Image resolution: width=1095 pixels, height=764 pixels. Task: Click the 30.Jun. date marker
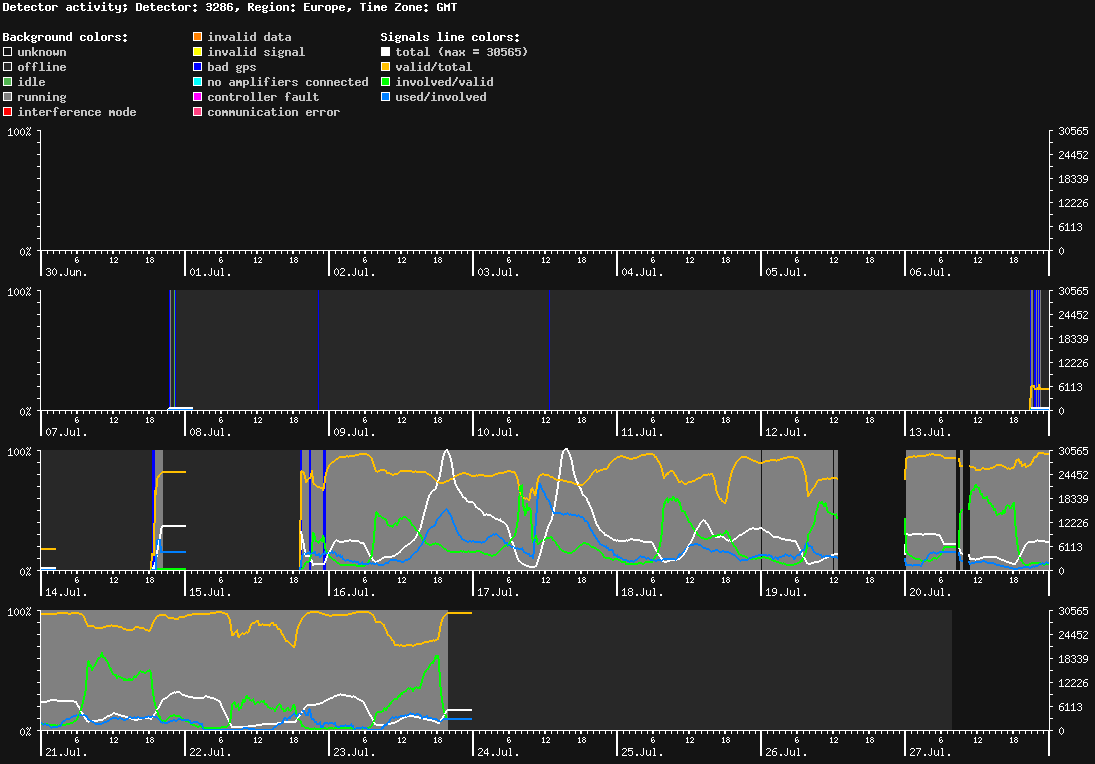tap(66, 272)
